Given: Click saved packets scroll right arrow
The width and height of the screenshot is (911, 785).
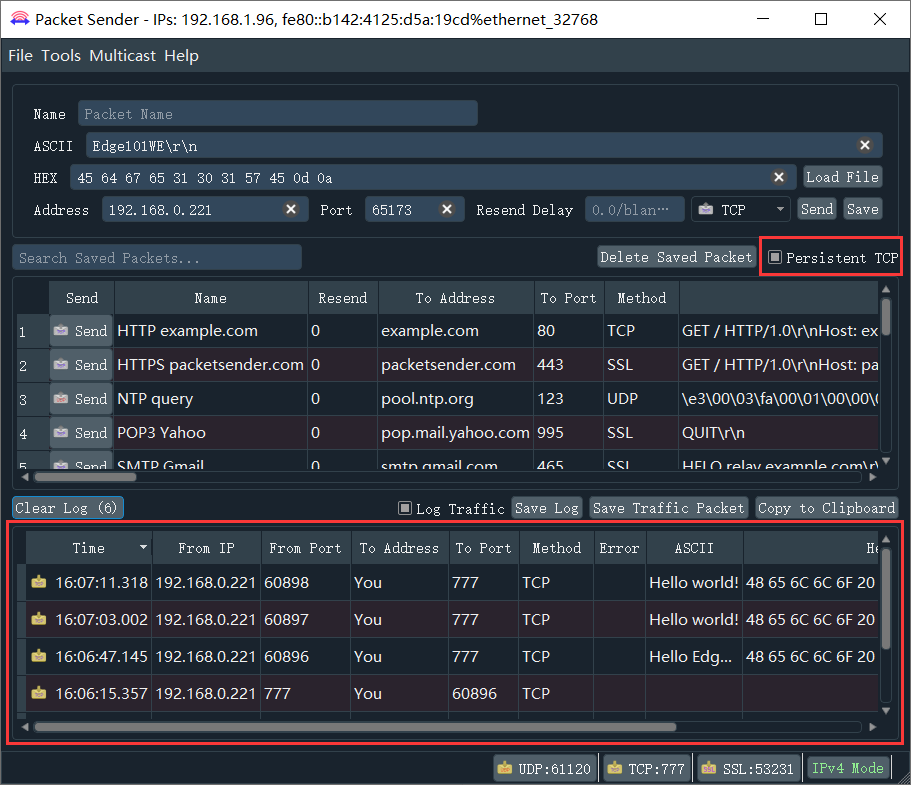Looking at the screenshot, I should (873, 477).
